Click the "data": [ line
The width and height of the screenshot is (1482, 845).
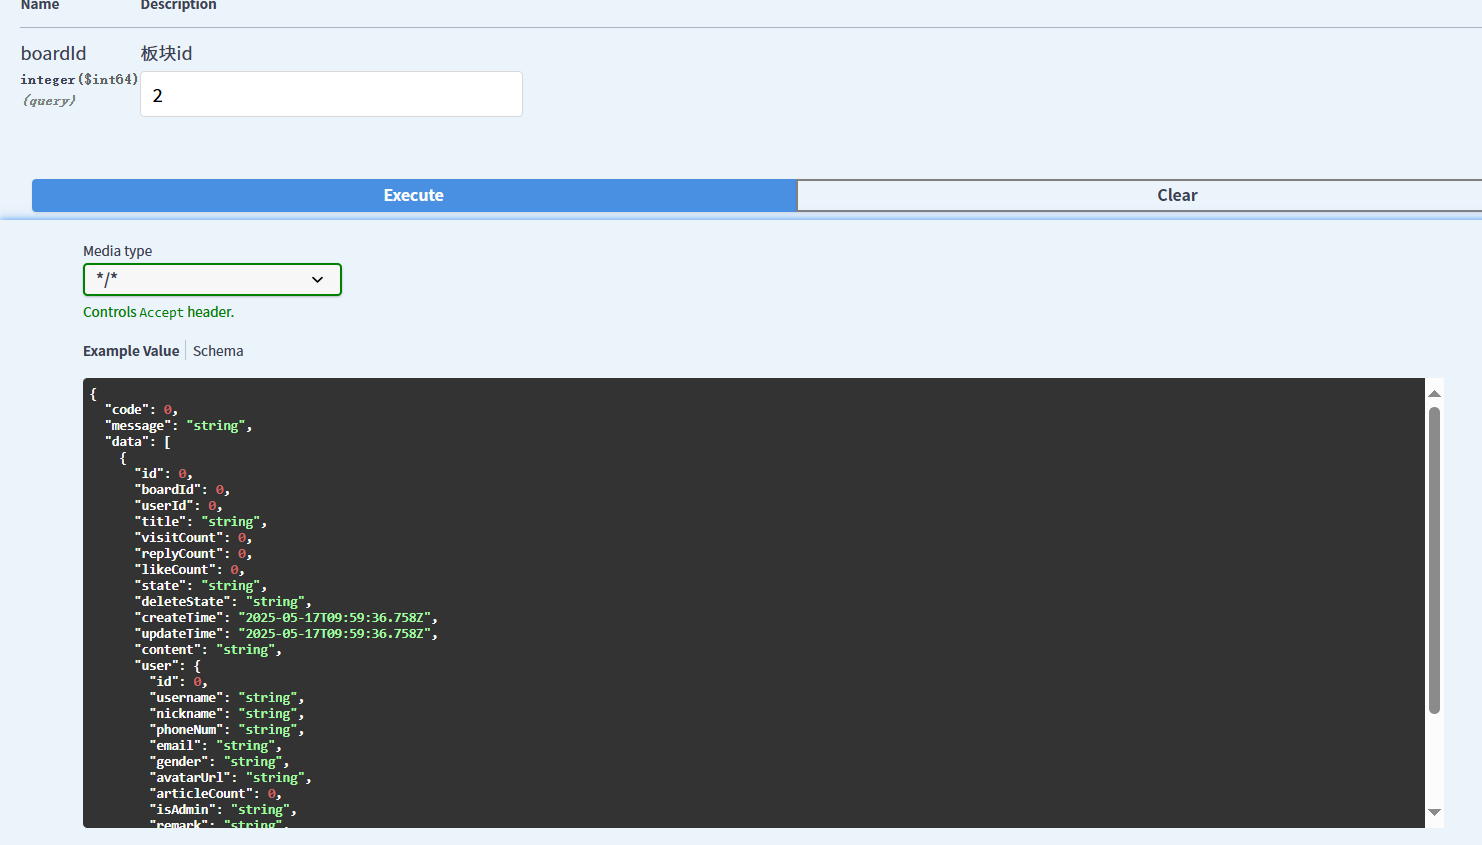coord(138,441)
